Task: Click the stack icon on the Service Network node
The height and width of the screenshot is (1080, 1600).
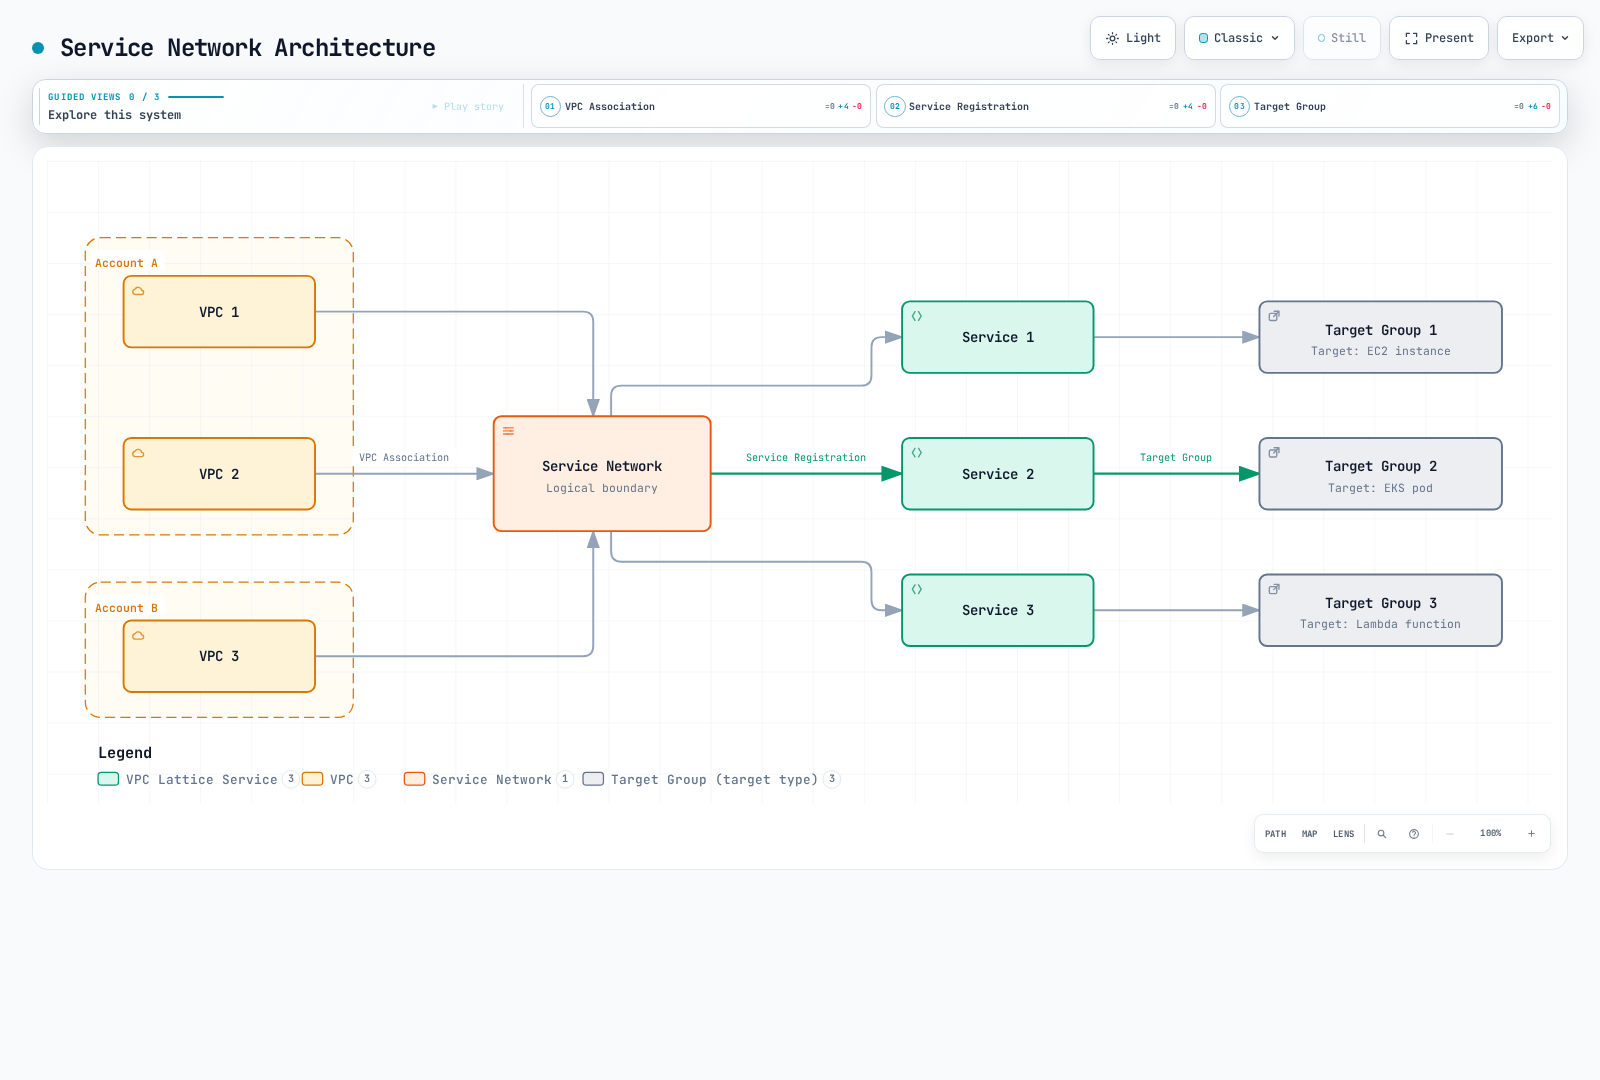Action: tap(508, 431)
